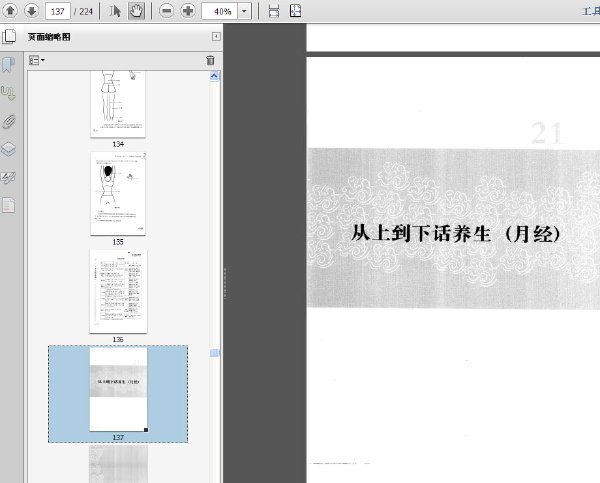Viewport: 600px width, 483px height.
Task: Open the zoom percentage dropdown arrow
Action: (x=244, y=11)
